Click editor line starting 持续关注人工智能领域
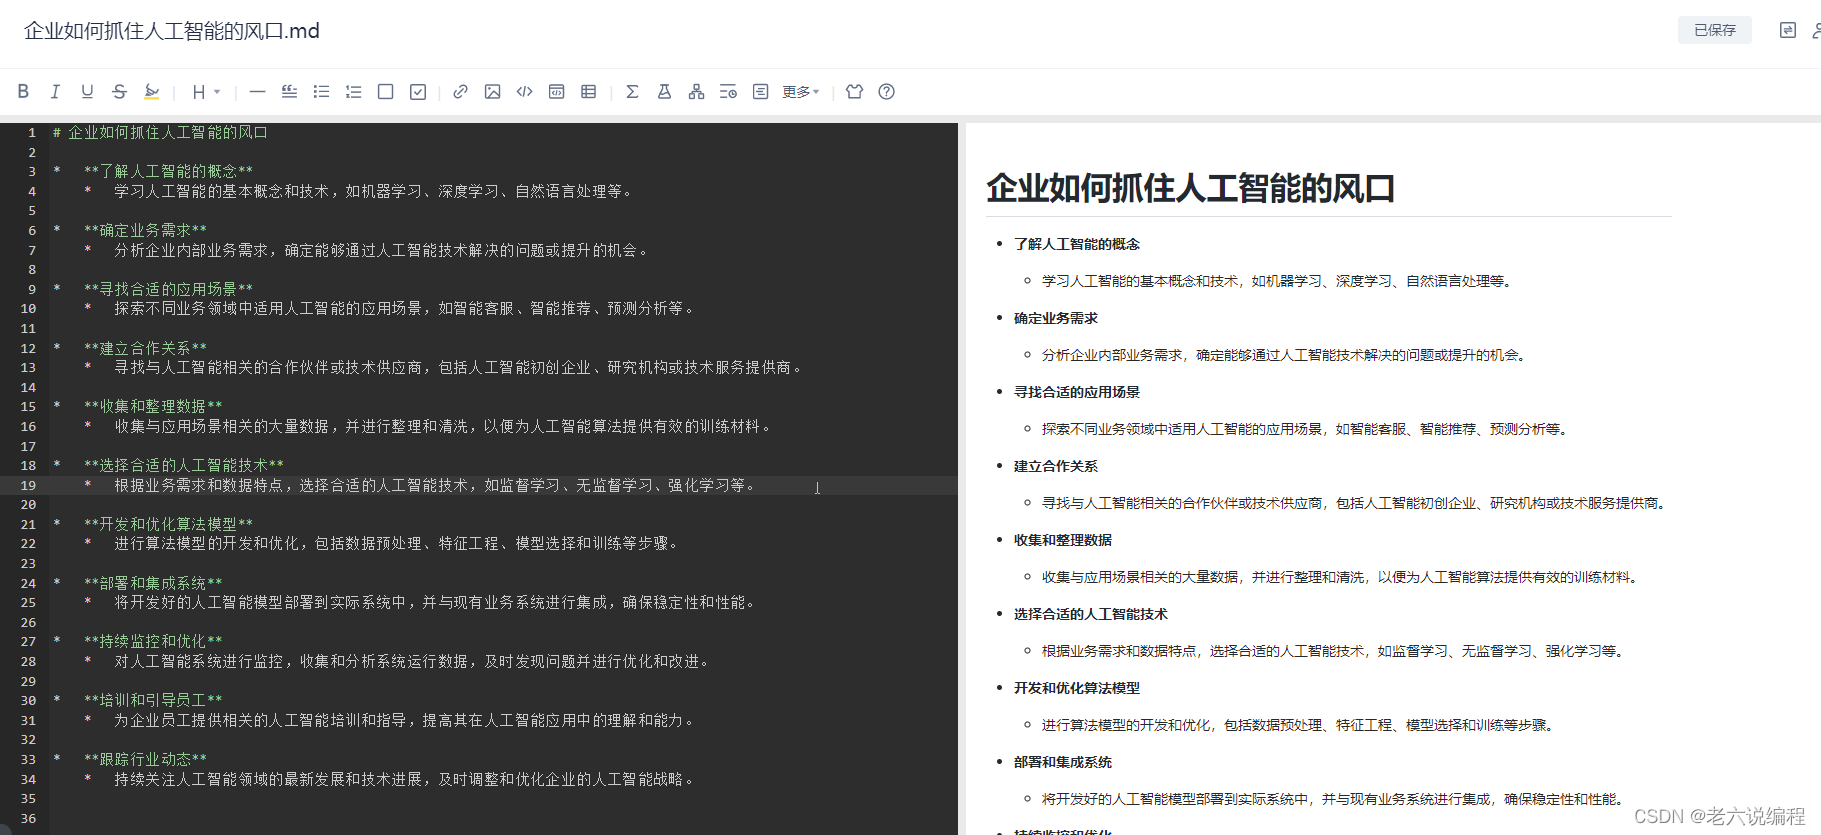Image resolution: width=1821 pixels, height=835 pixels. [404, 779]
